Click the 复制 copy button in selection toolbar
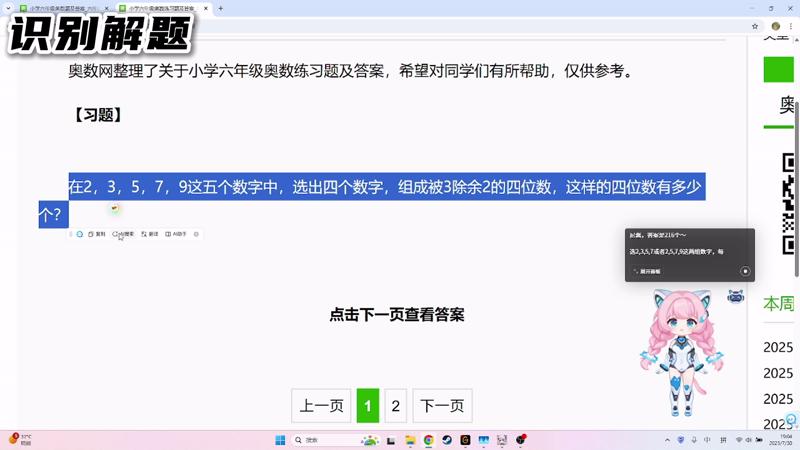The width and height of the screenshot is (800, 450). tap(96, 234)
